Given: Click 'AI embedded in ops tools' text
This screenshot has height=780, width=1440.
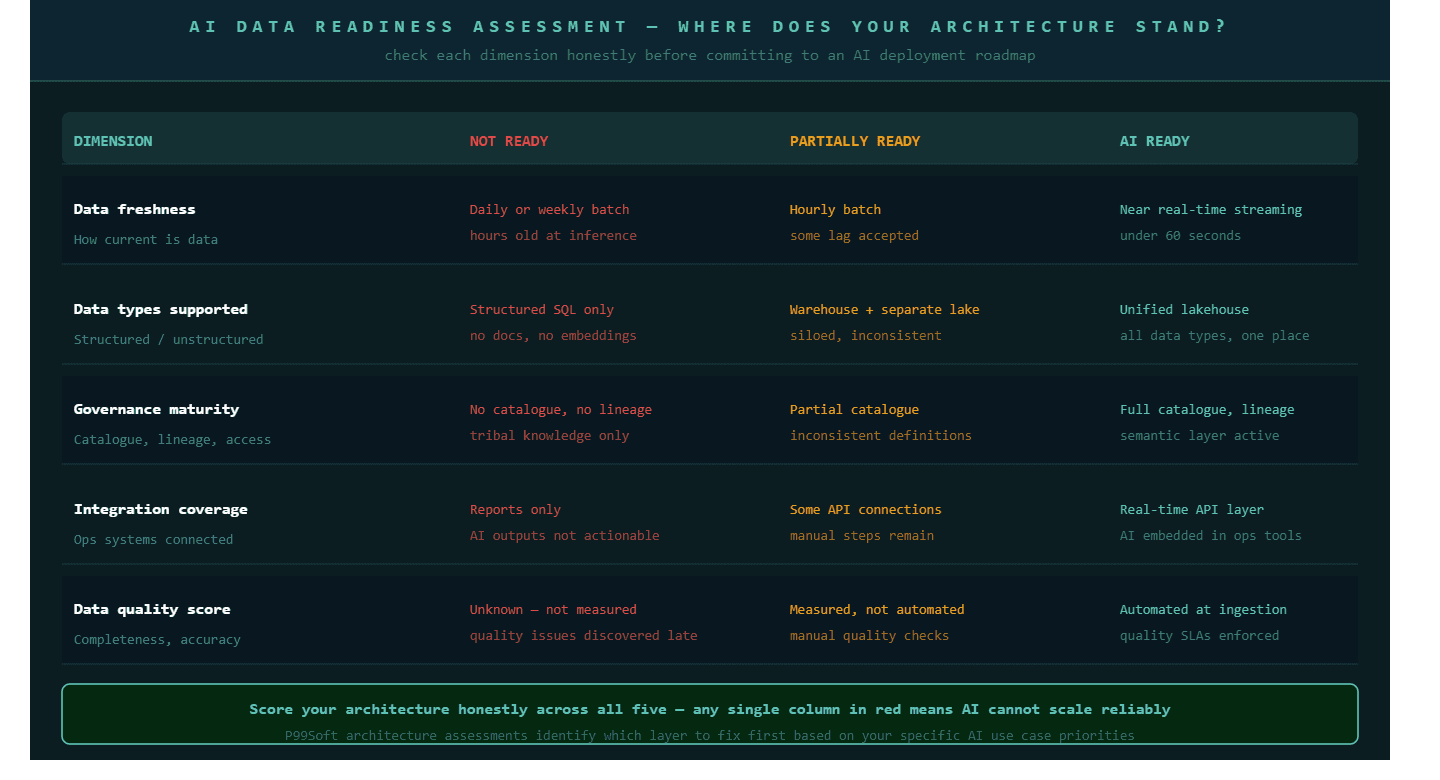Looking at the screenshot, I should [x=1211, y=535].
